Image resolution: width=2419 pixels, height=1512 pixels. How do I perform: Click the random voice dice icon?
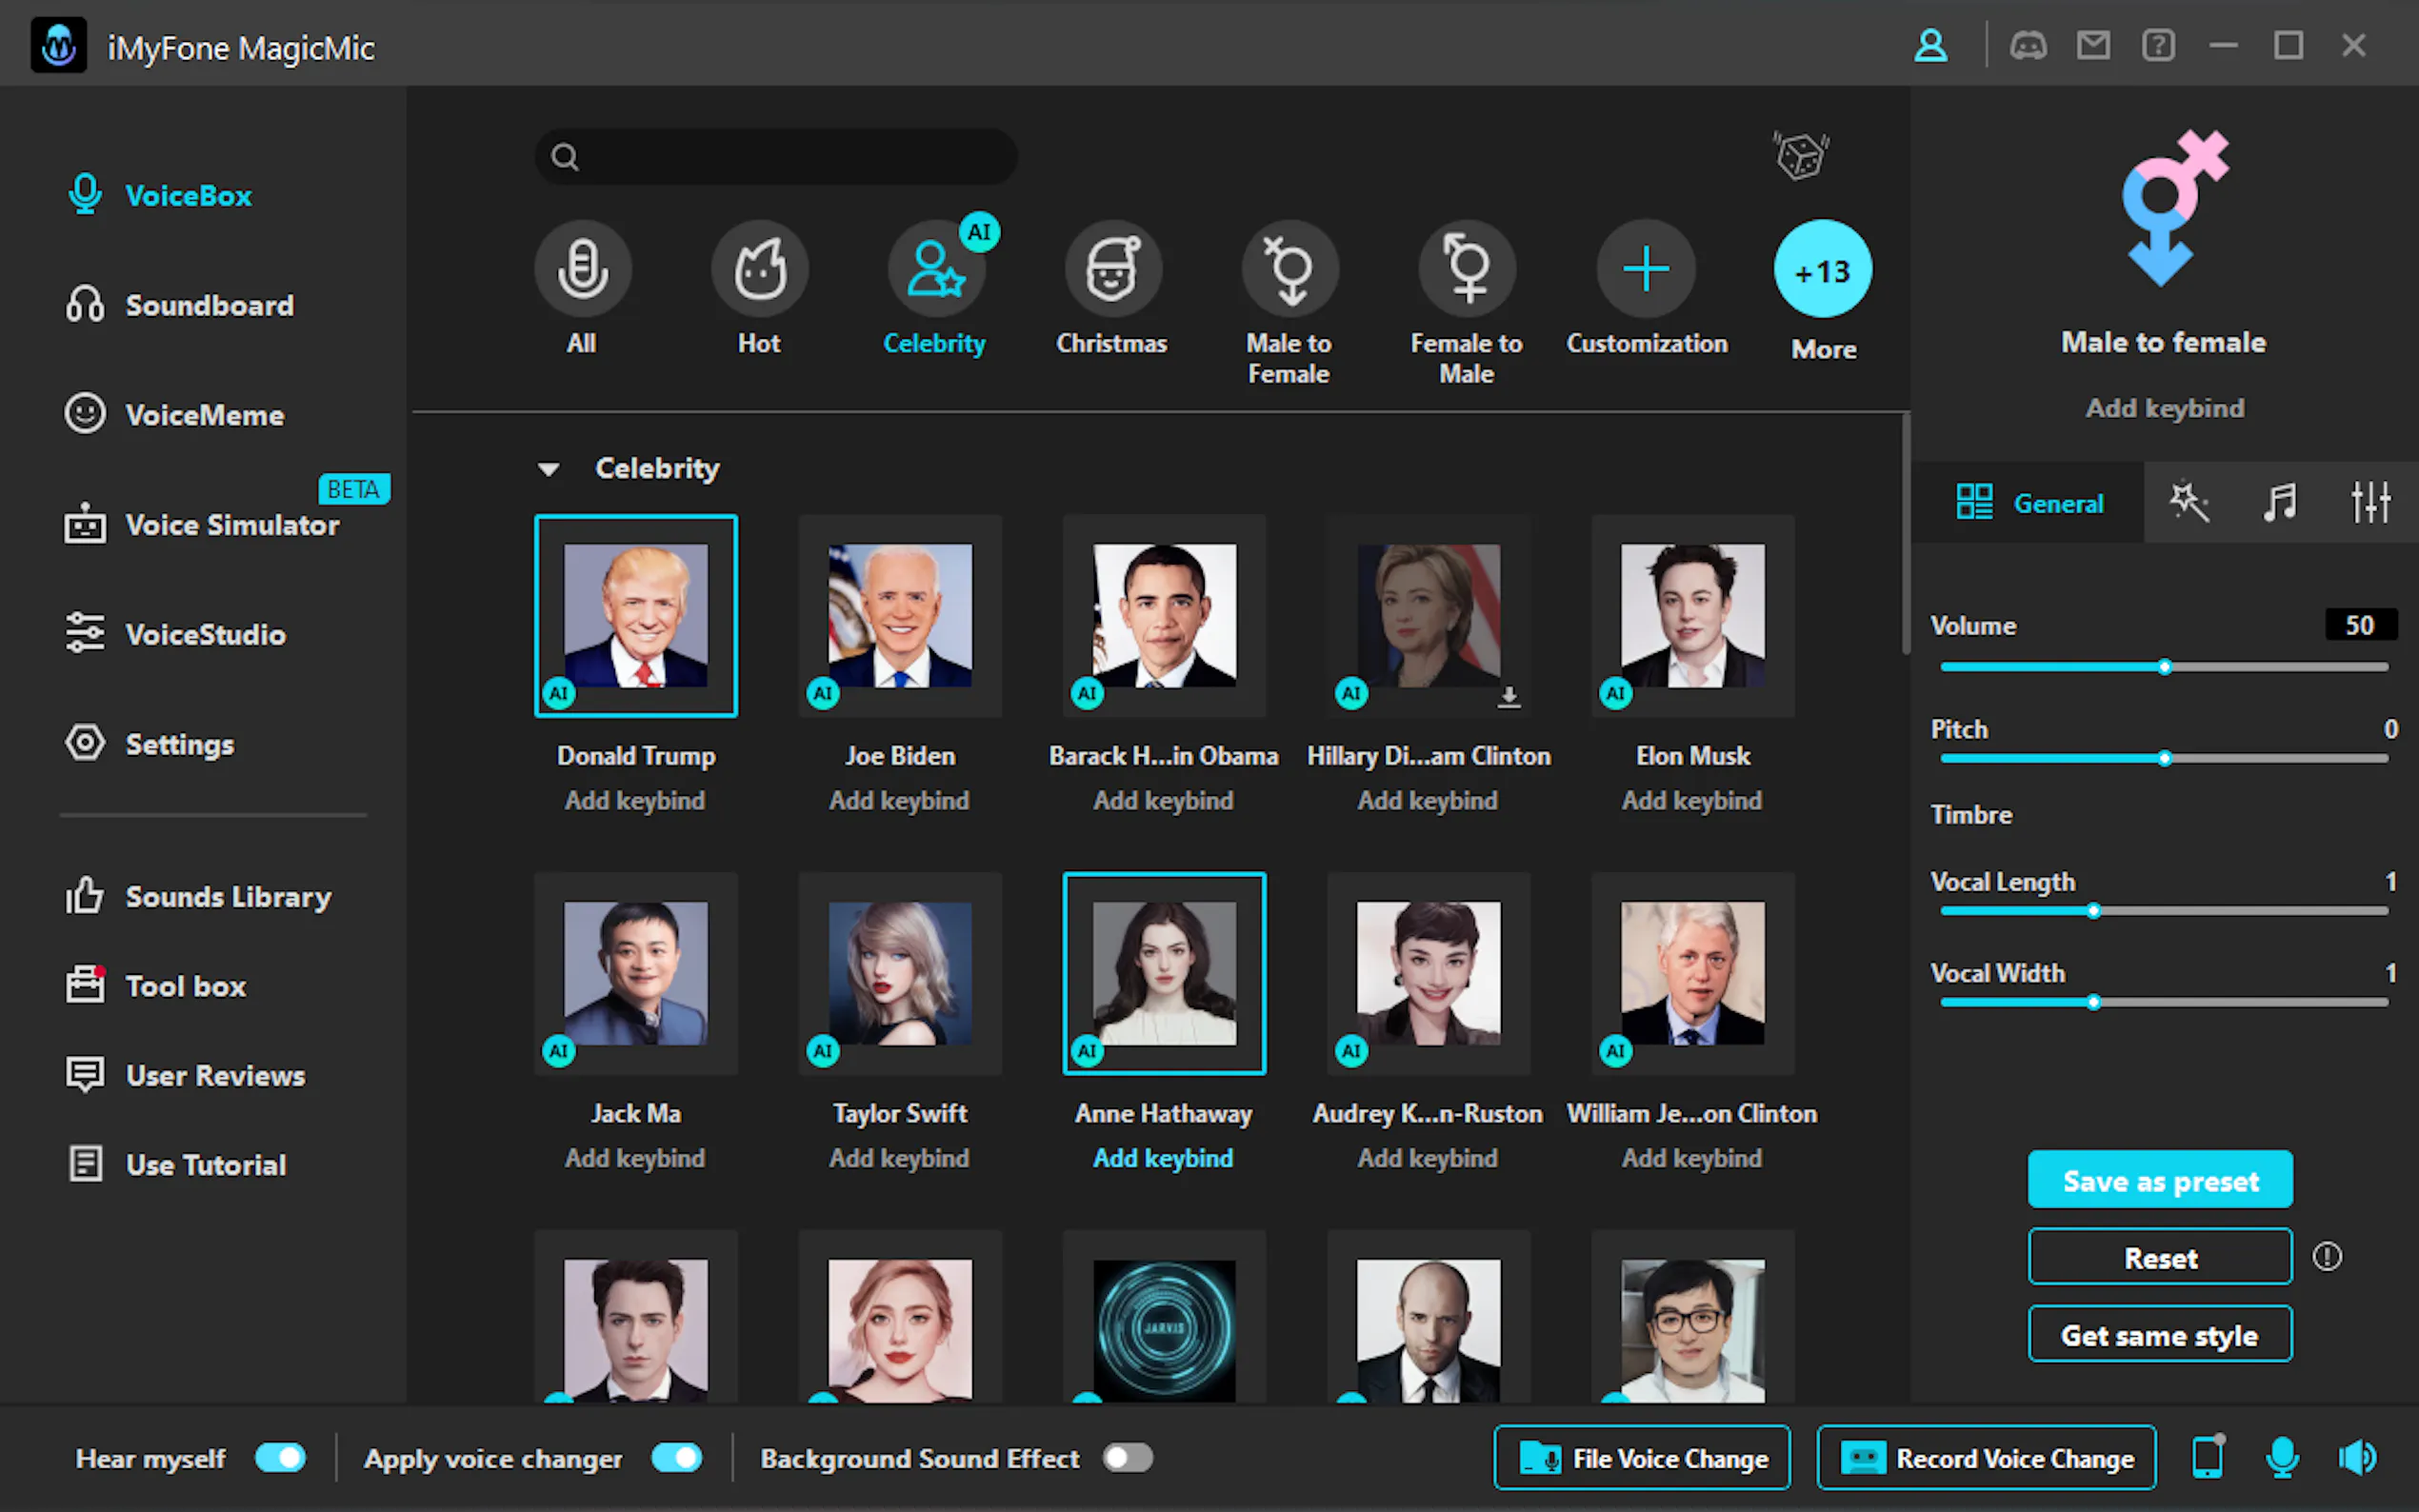(x=1801, y=155)
